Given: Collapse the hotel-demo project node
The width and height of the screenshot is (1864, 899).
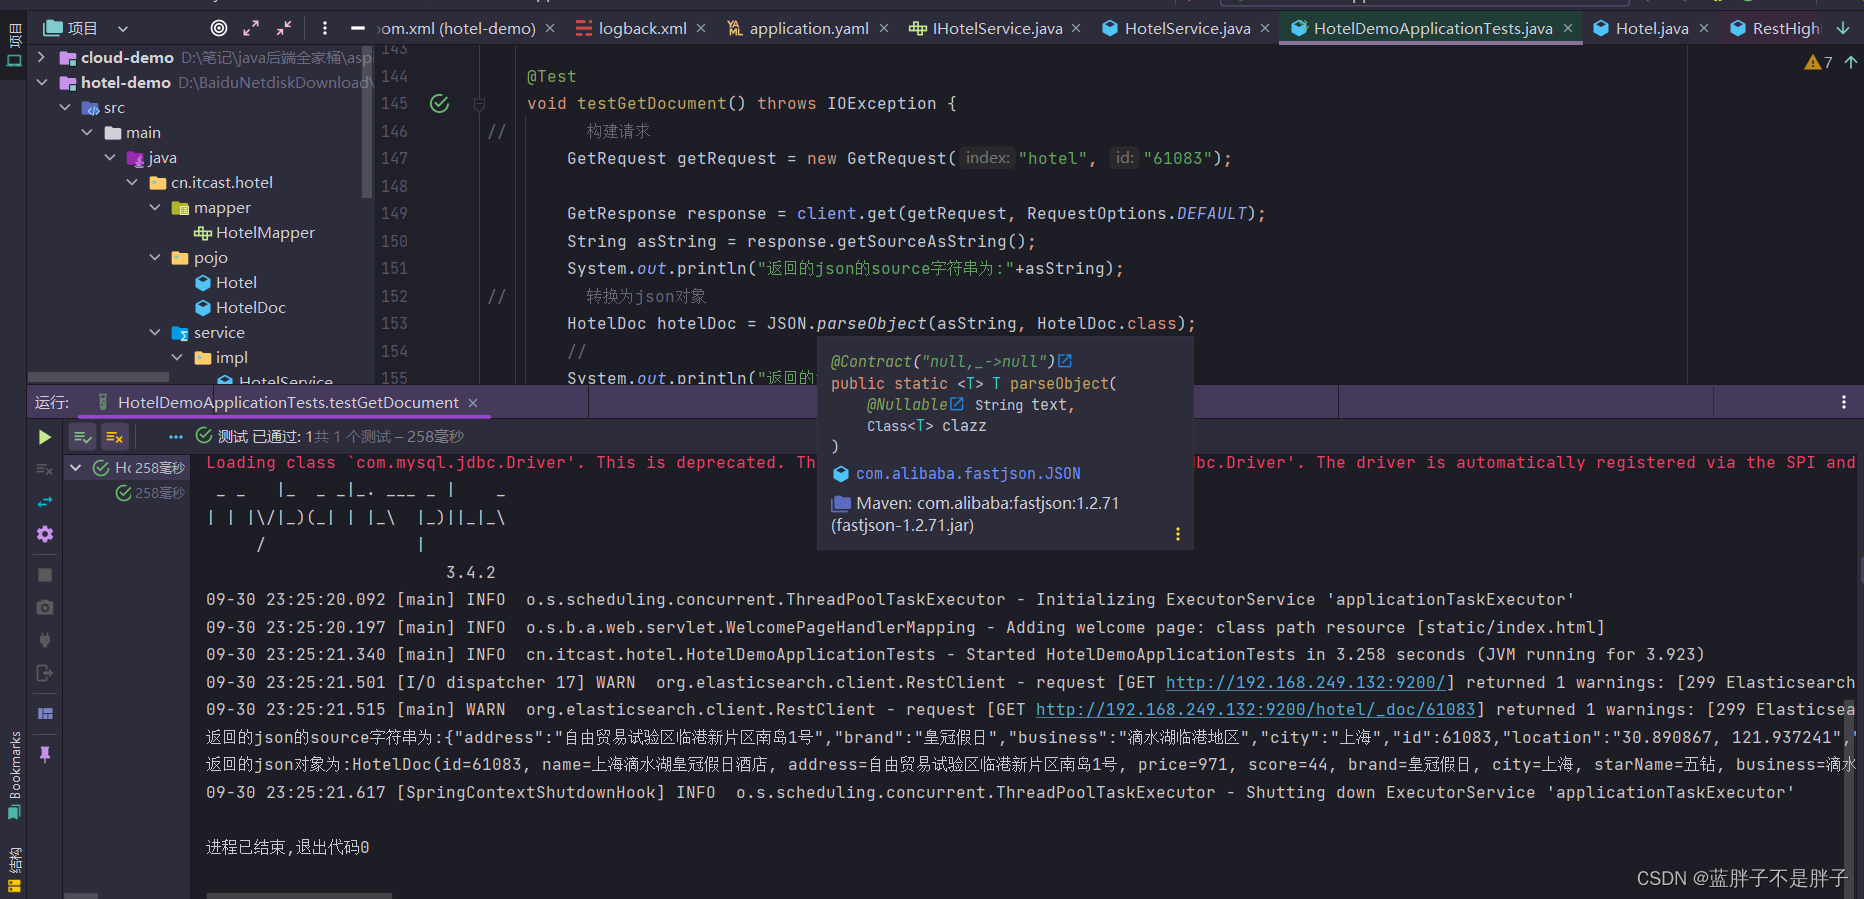Looking at the screenshot, I should pos(41,82).
